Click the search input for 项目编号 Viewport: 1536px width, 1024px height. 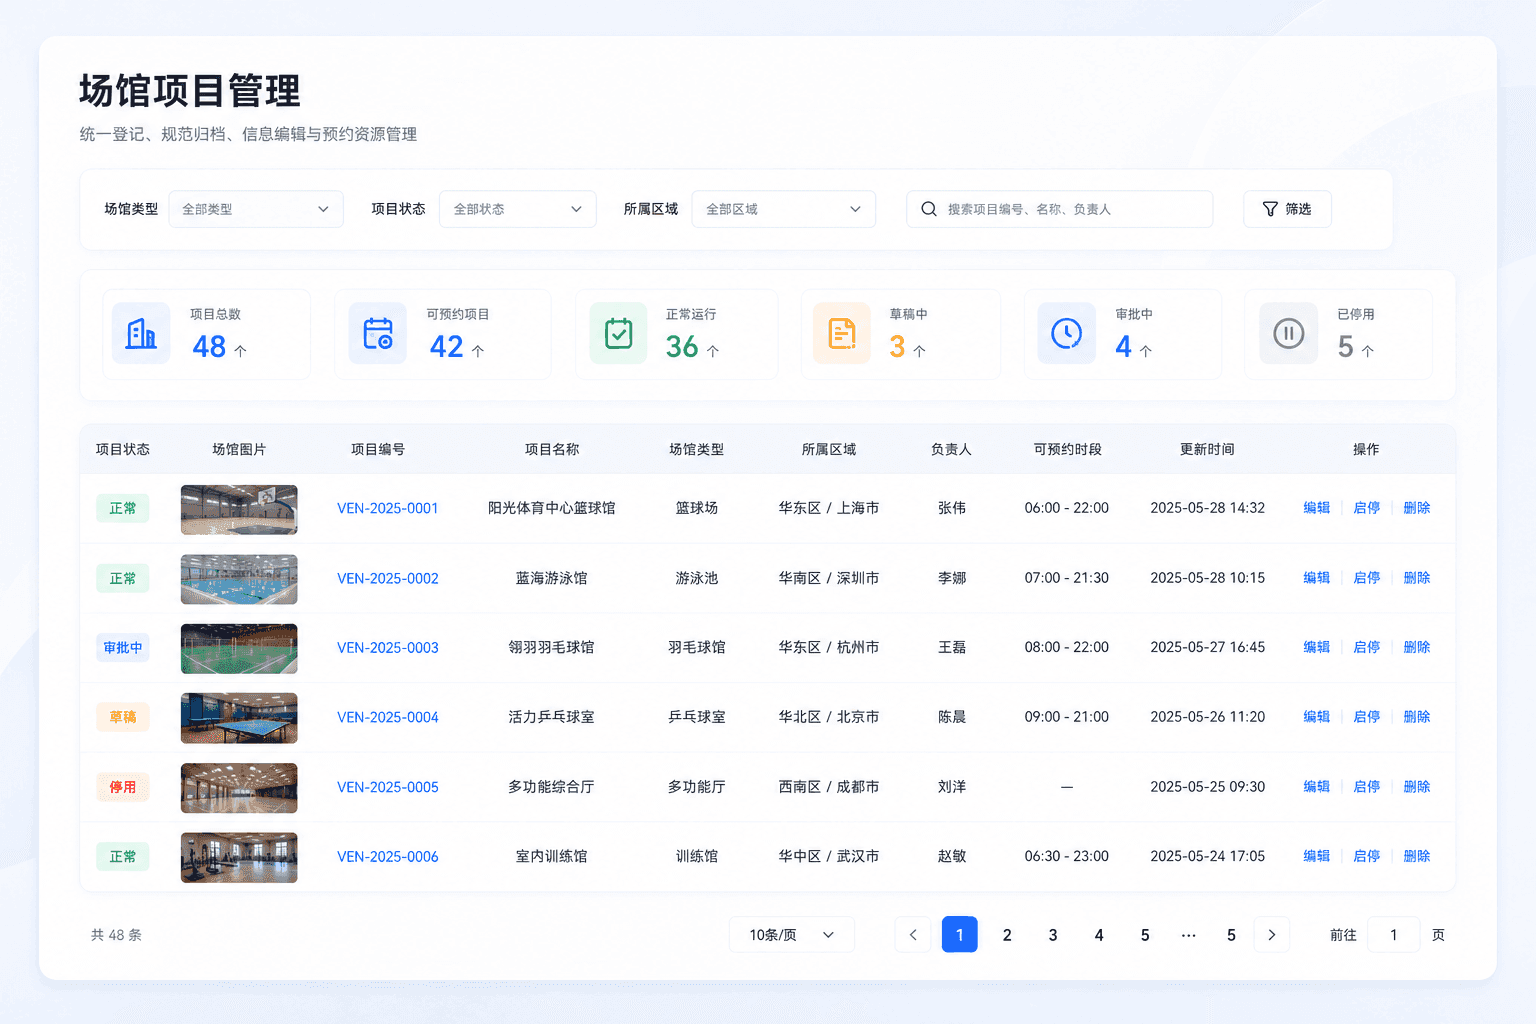[x=1060, y=209]
